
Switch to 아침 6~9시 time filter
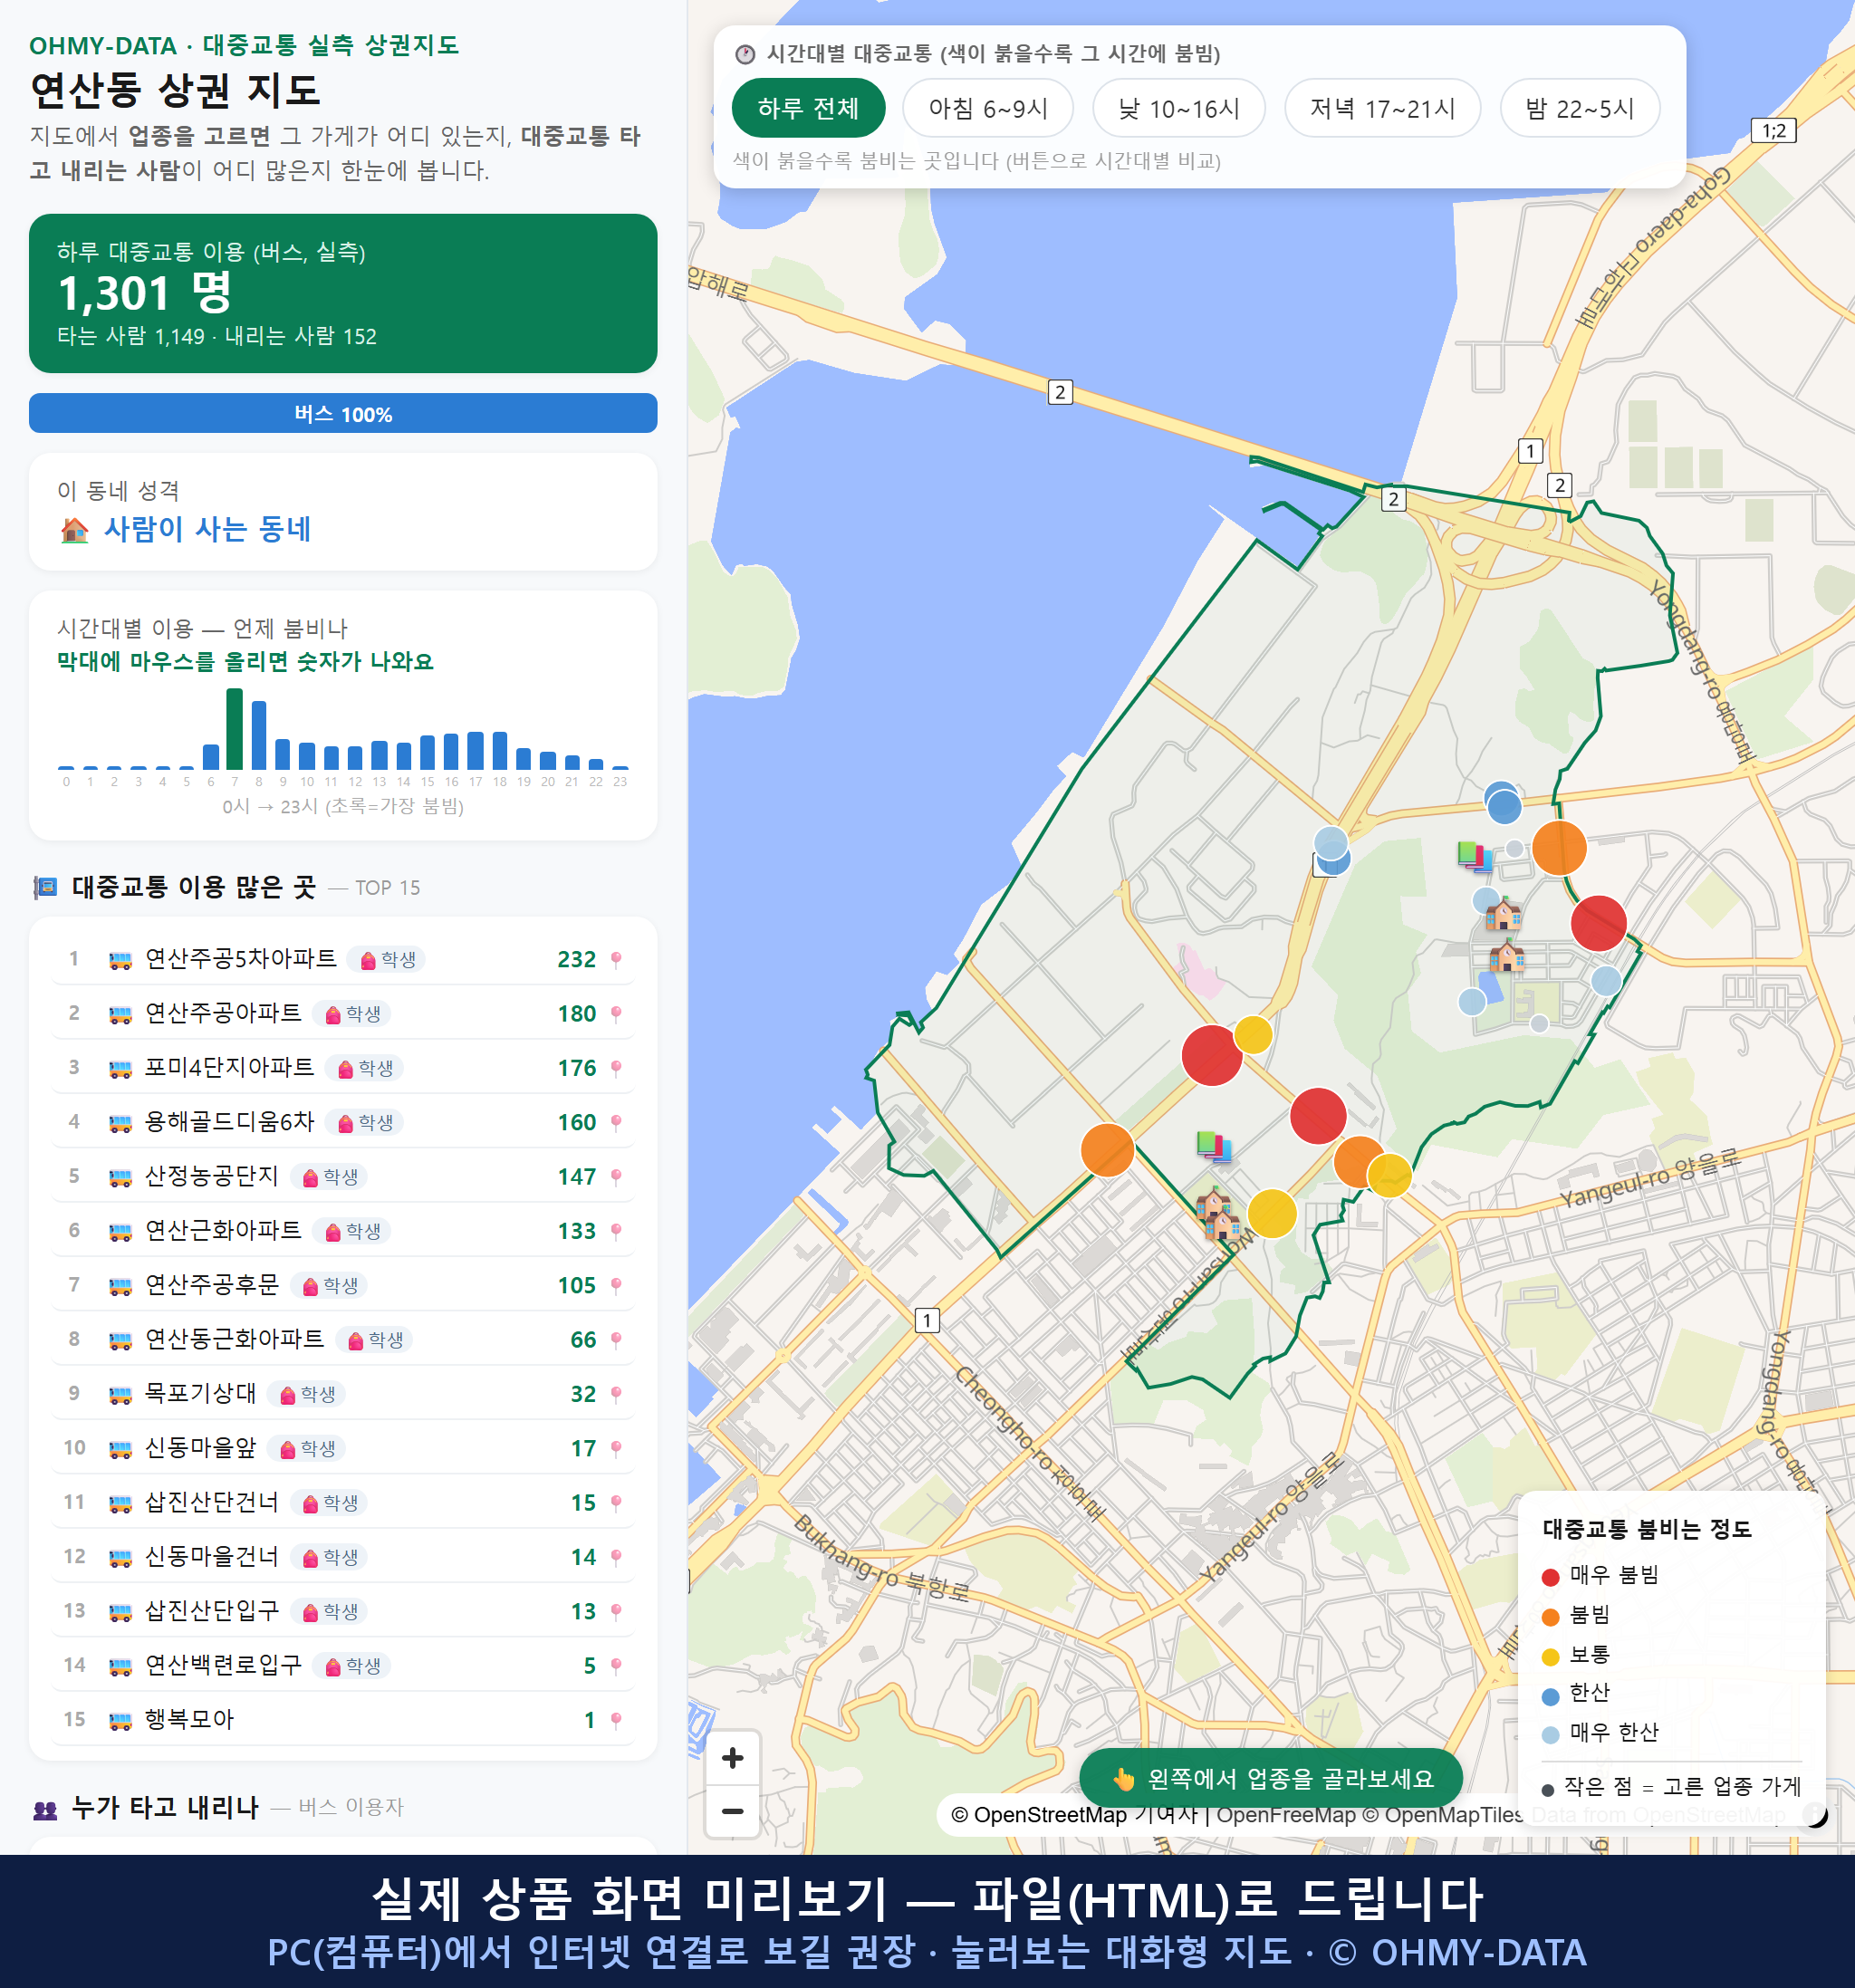987,108
